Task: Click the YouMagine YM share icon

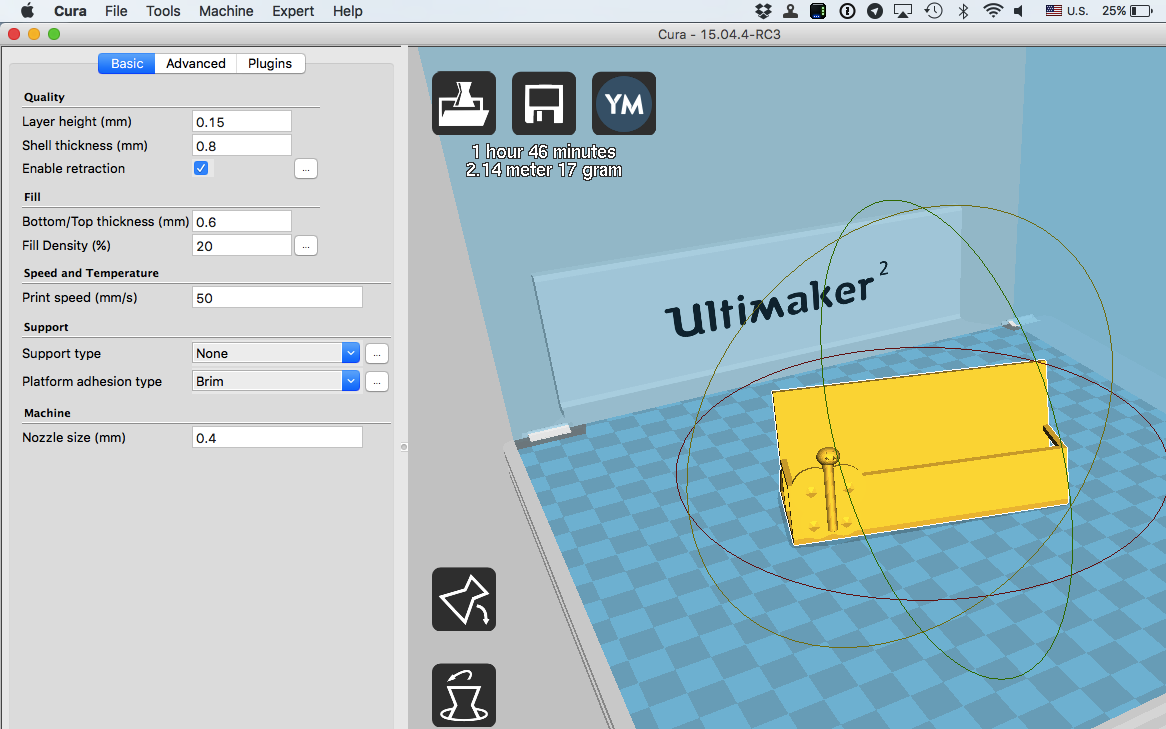Action: [624, 103]
